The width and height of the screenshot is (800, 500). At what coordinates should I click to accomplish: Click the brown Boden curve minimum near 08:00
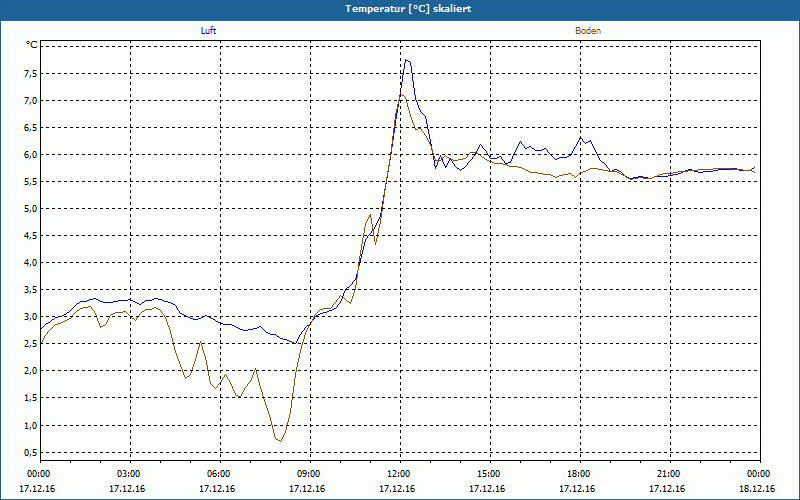[x=280, y=441]
